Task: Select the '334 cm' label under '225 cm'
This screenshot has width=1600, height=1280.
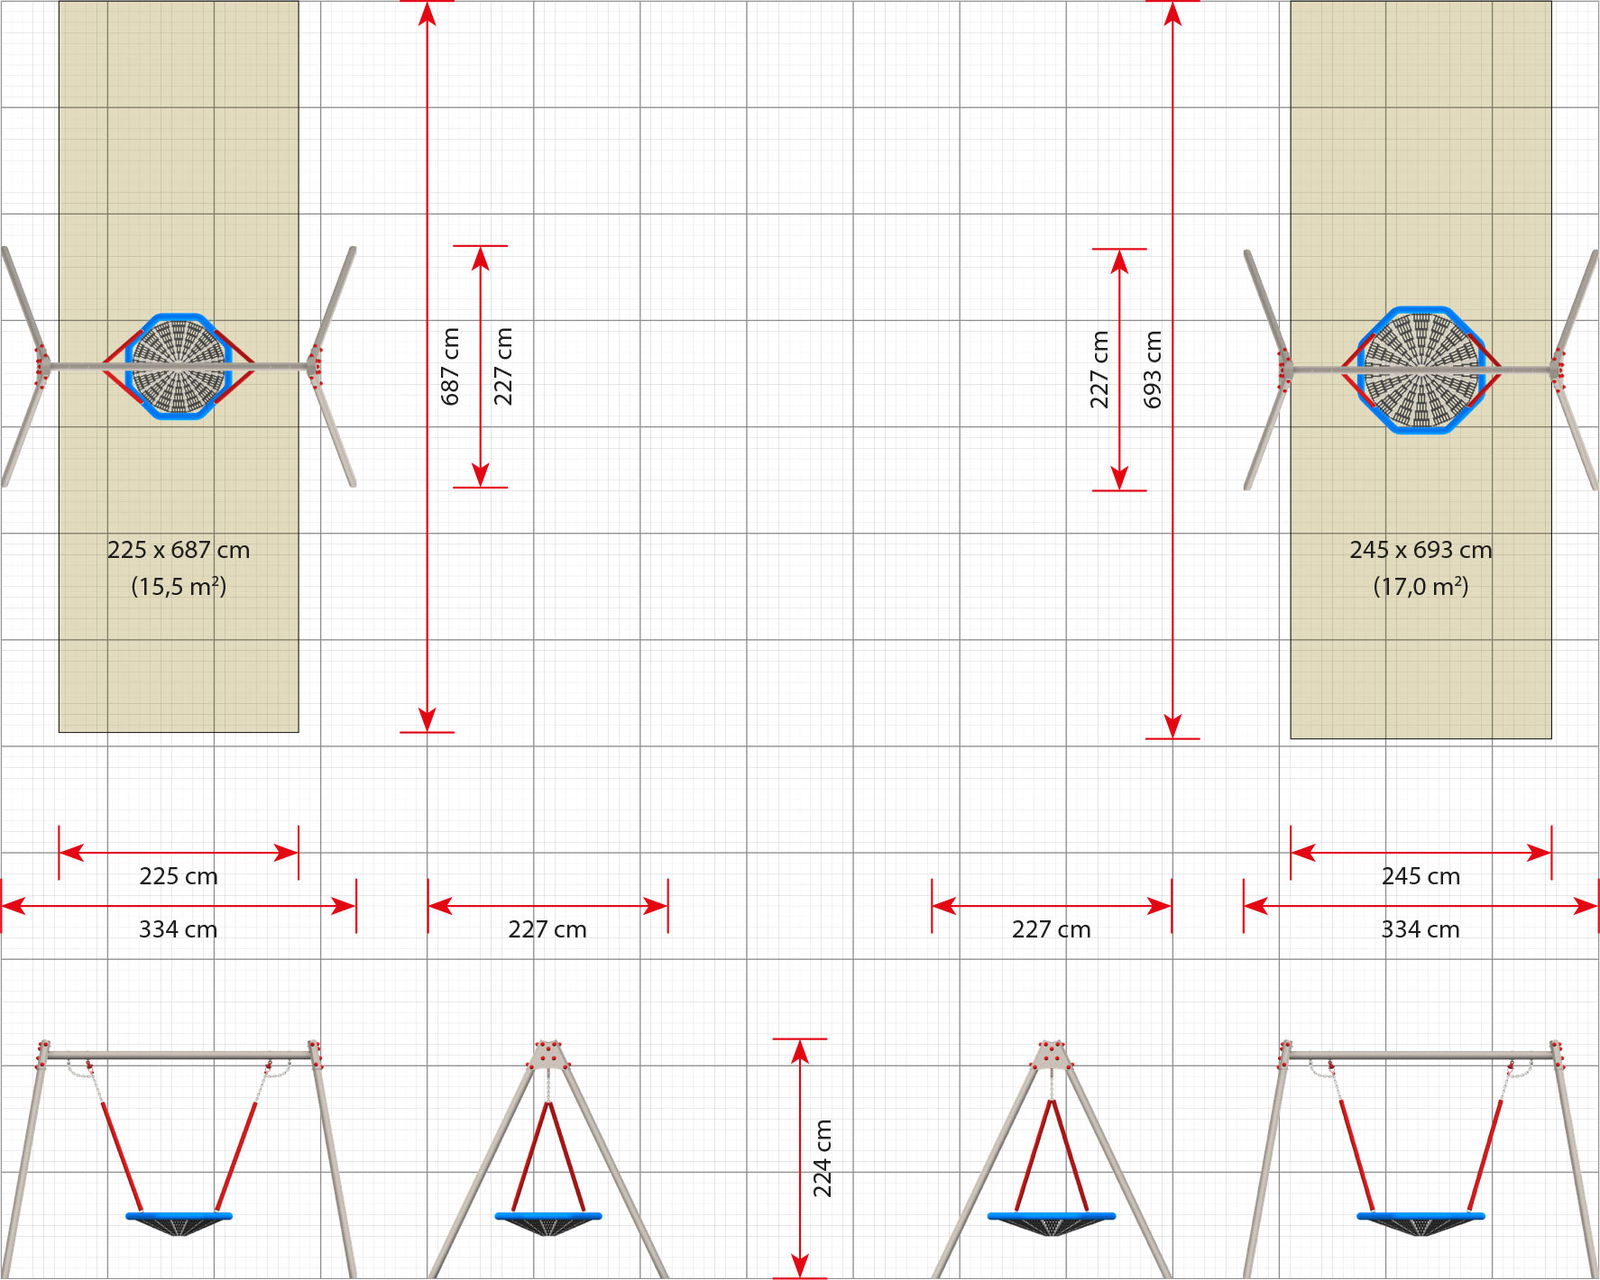Action: (179, 929)
